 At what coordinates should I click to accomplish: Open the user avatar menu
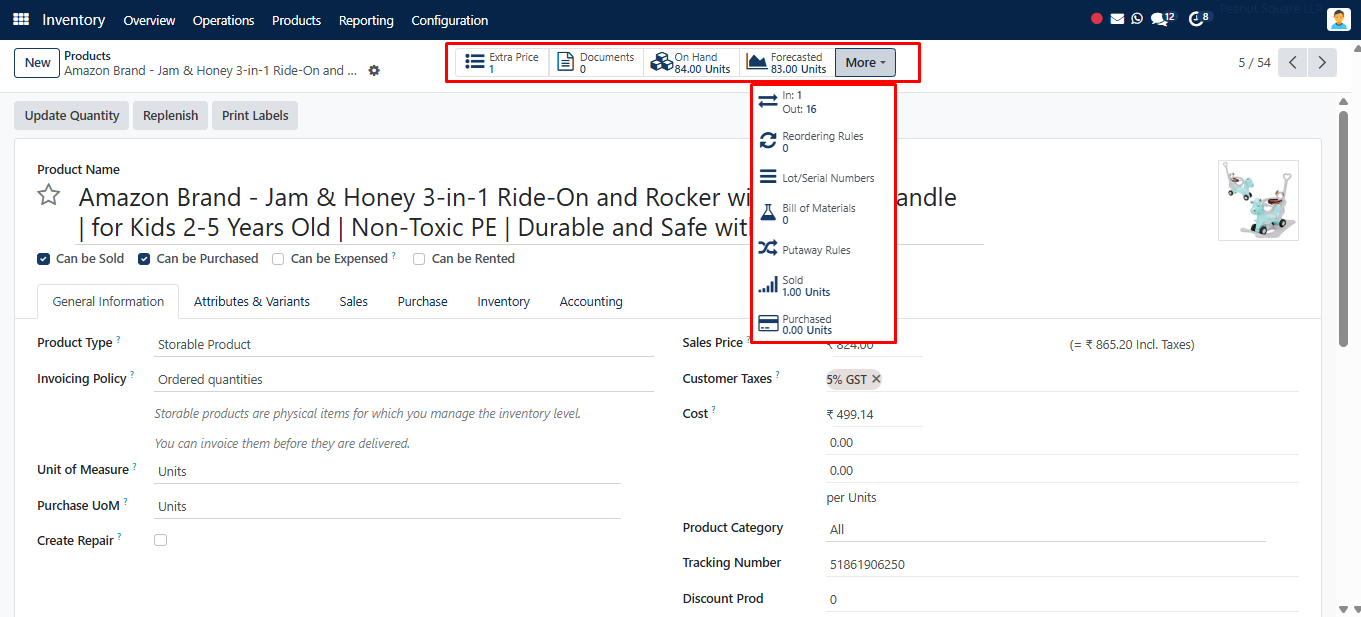pos(1338,20)
